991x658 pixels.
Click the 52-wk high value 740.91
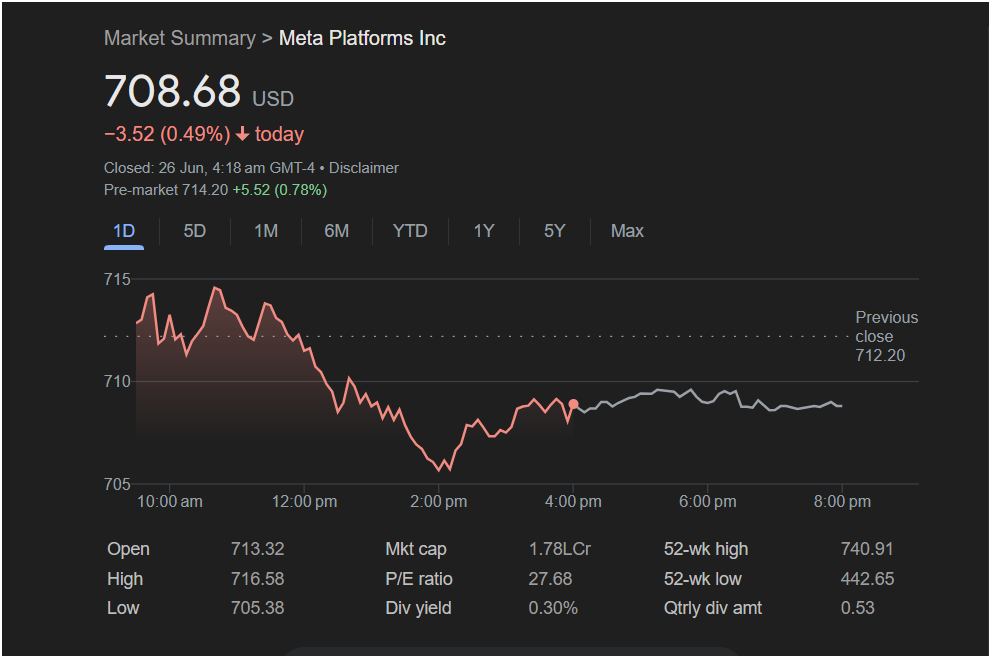coord(866,549)
